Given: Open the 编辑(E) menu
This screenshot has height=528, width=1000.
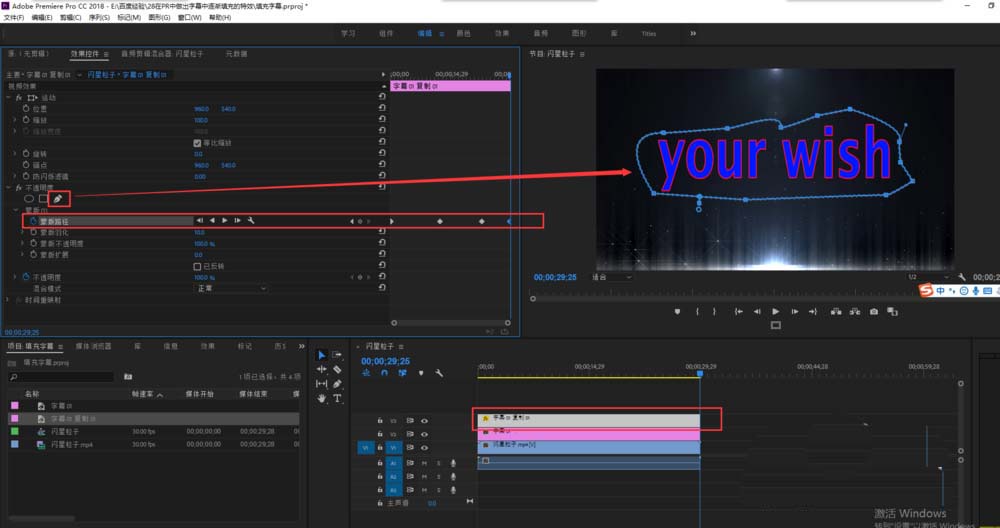Looking at the screenshot, I should tap(42, 17).
